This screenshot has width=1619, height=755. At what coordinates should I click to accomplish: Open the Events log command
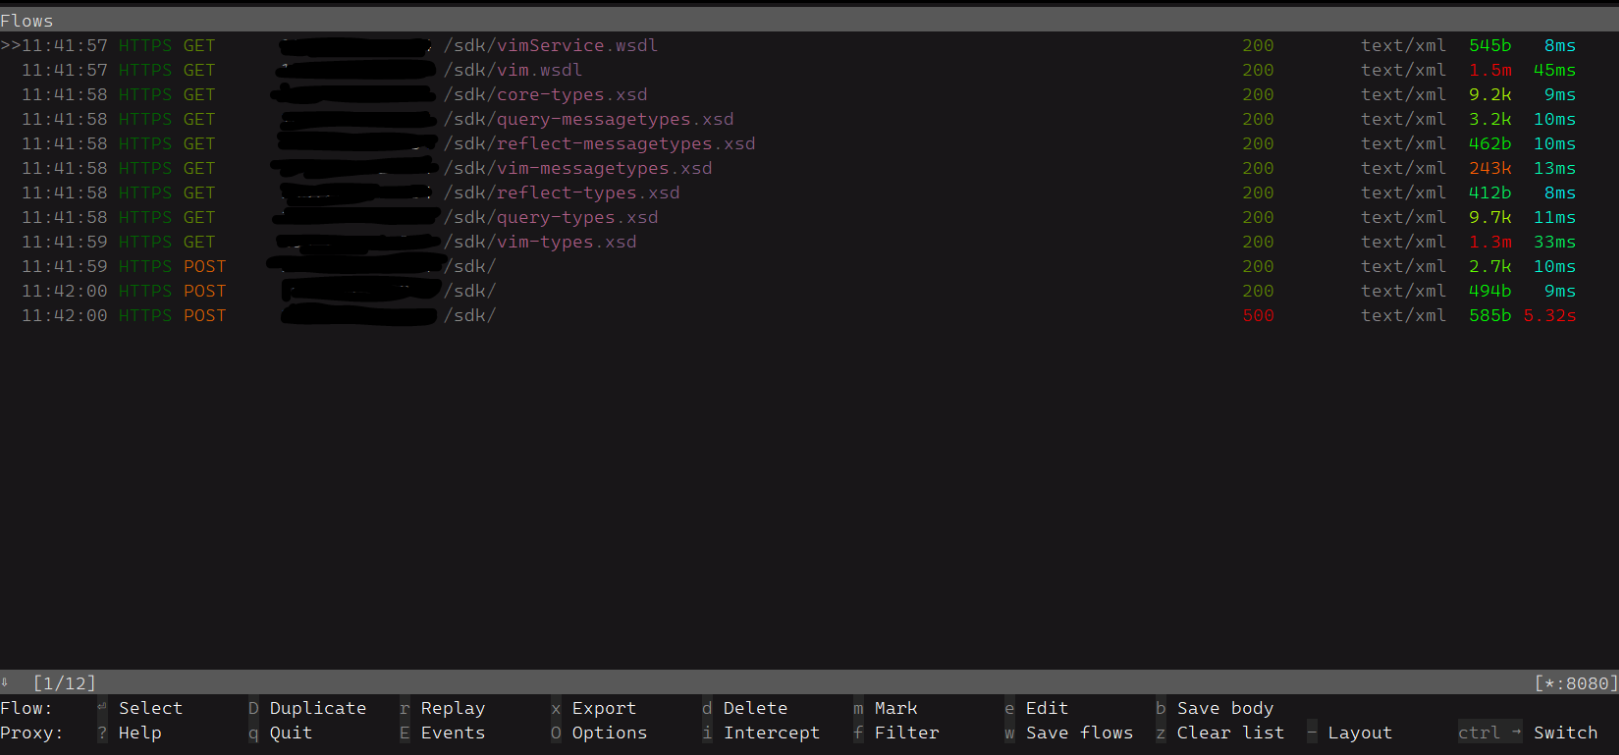pyautogui.click(x=452, y=733)
